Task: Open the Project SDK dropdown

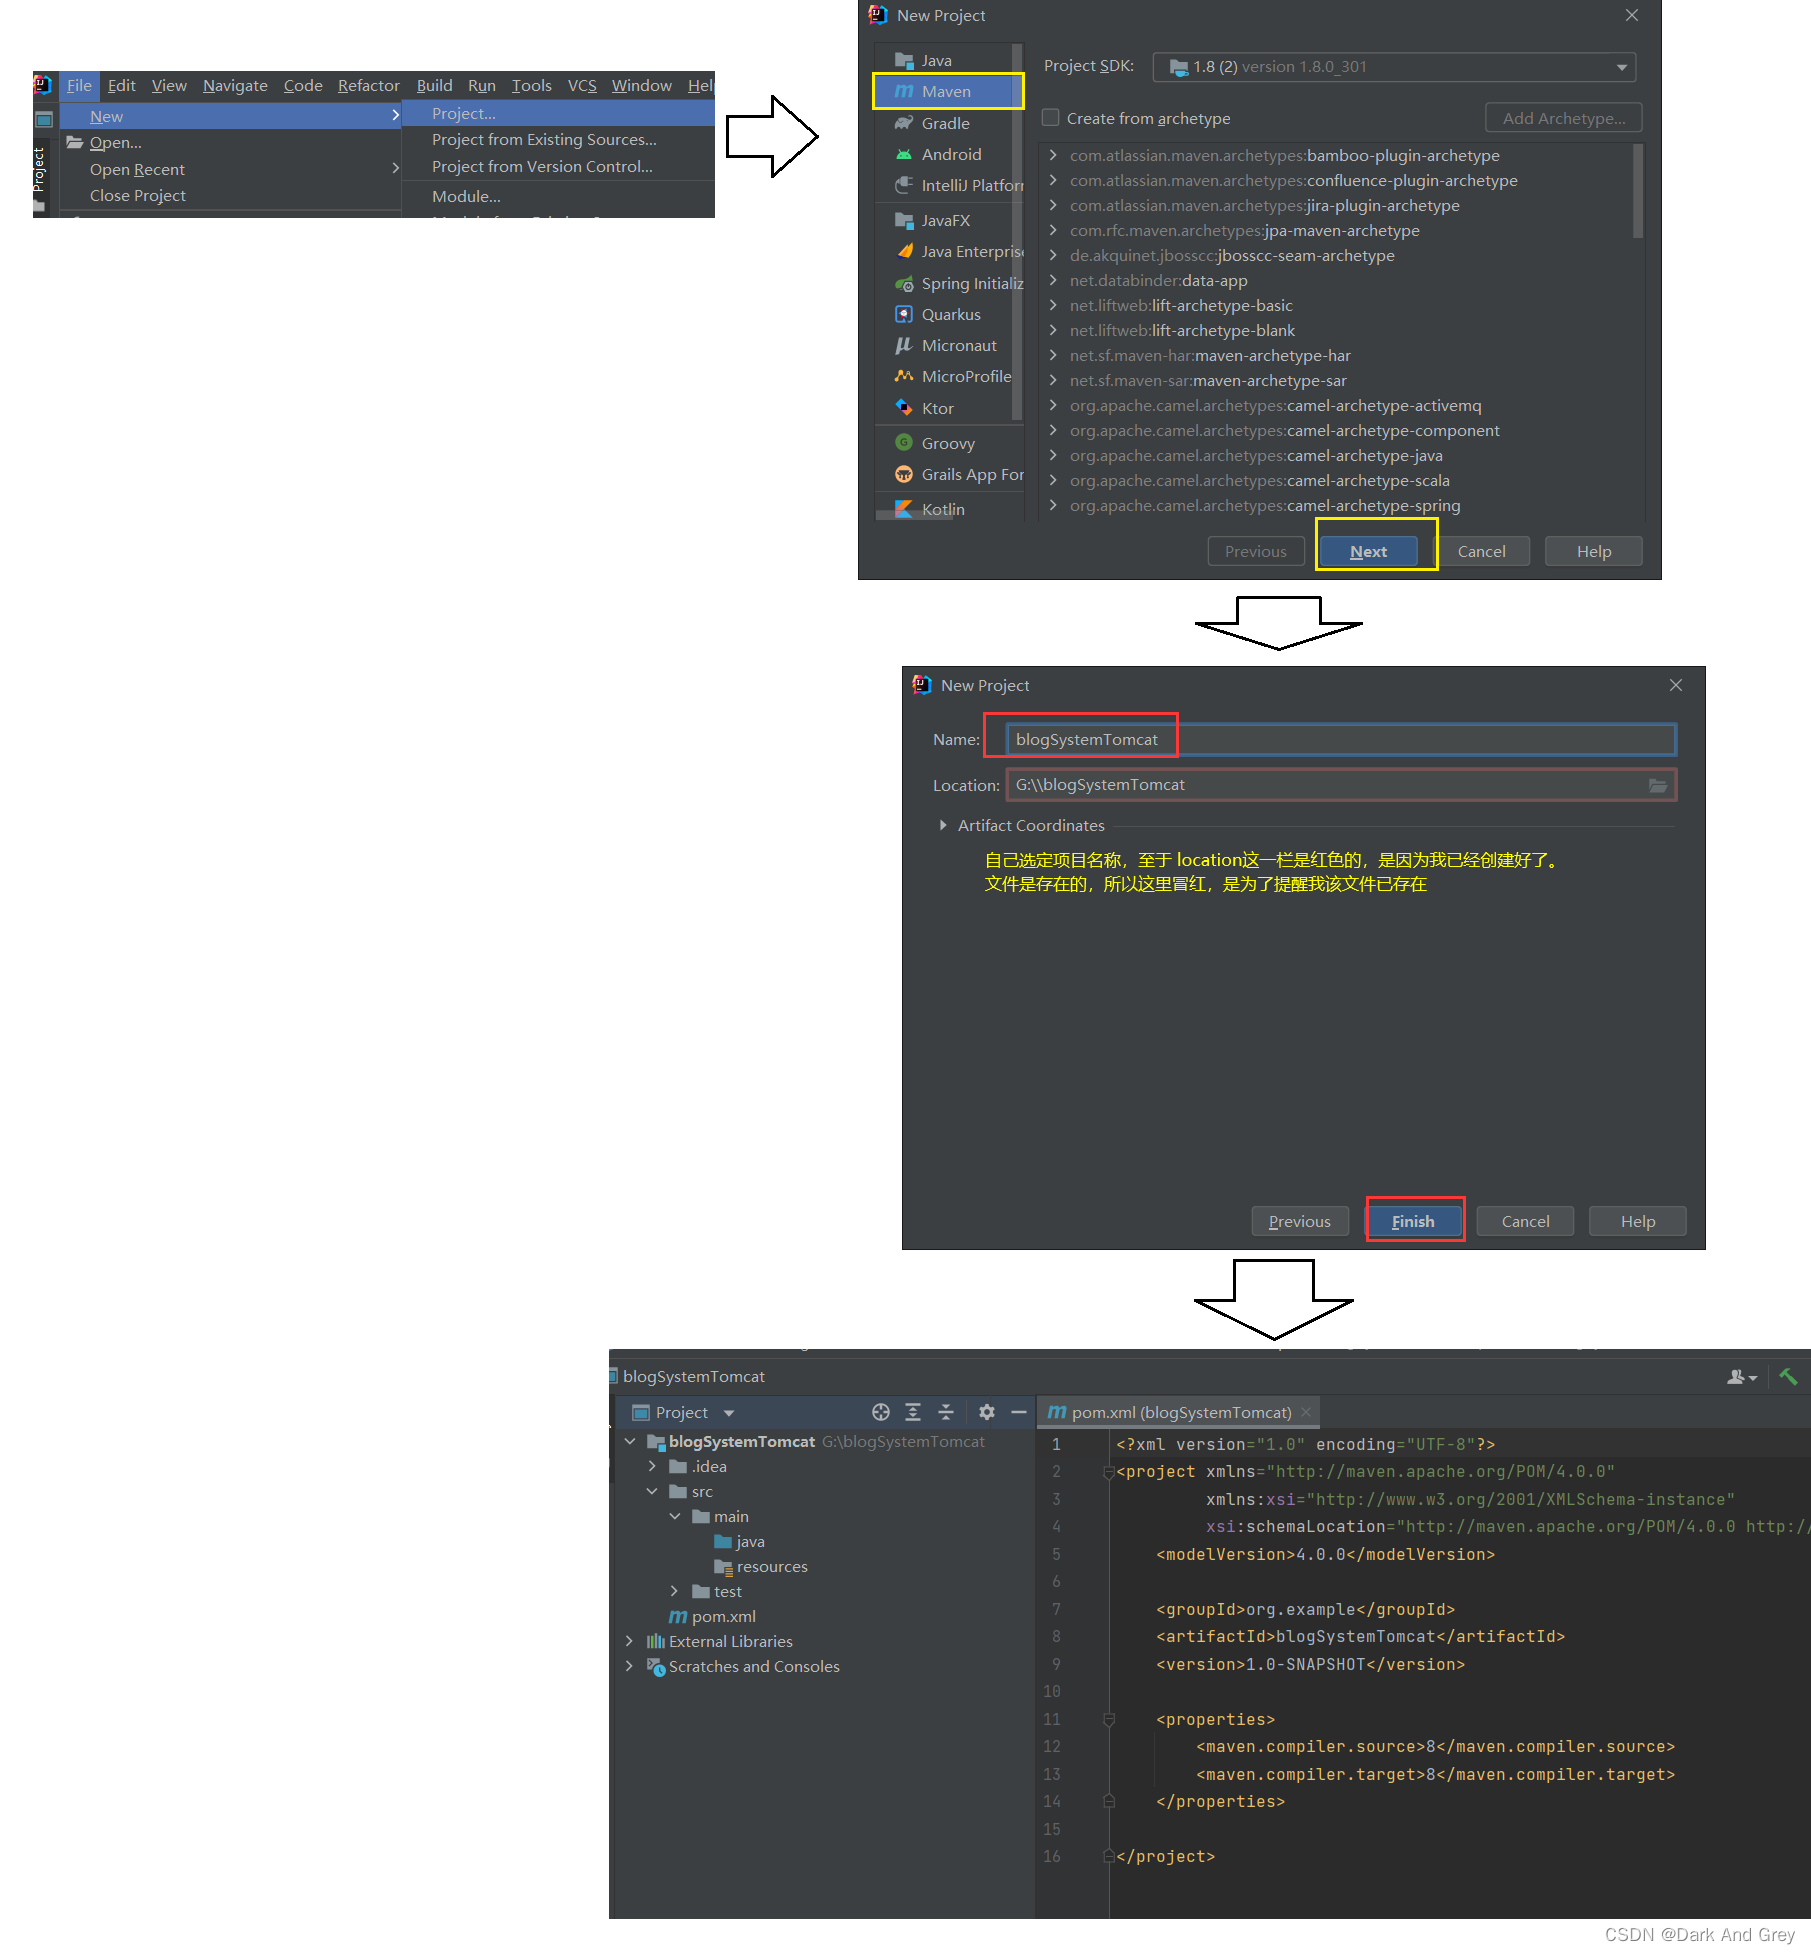Action: coord(1394,67)
